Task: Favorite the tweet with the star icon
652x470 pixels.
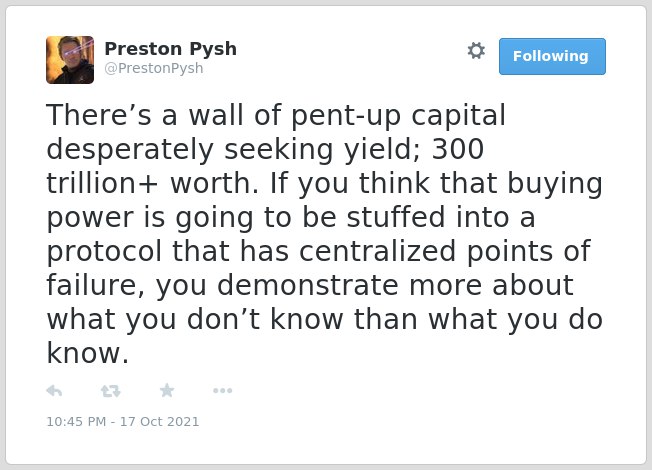Action: [167, 390]
